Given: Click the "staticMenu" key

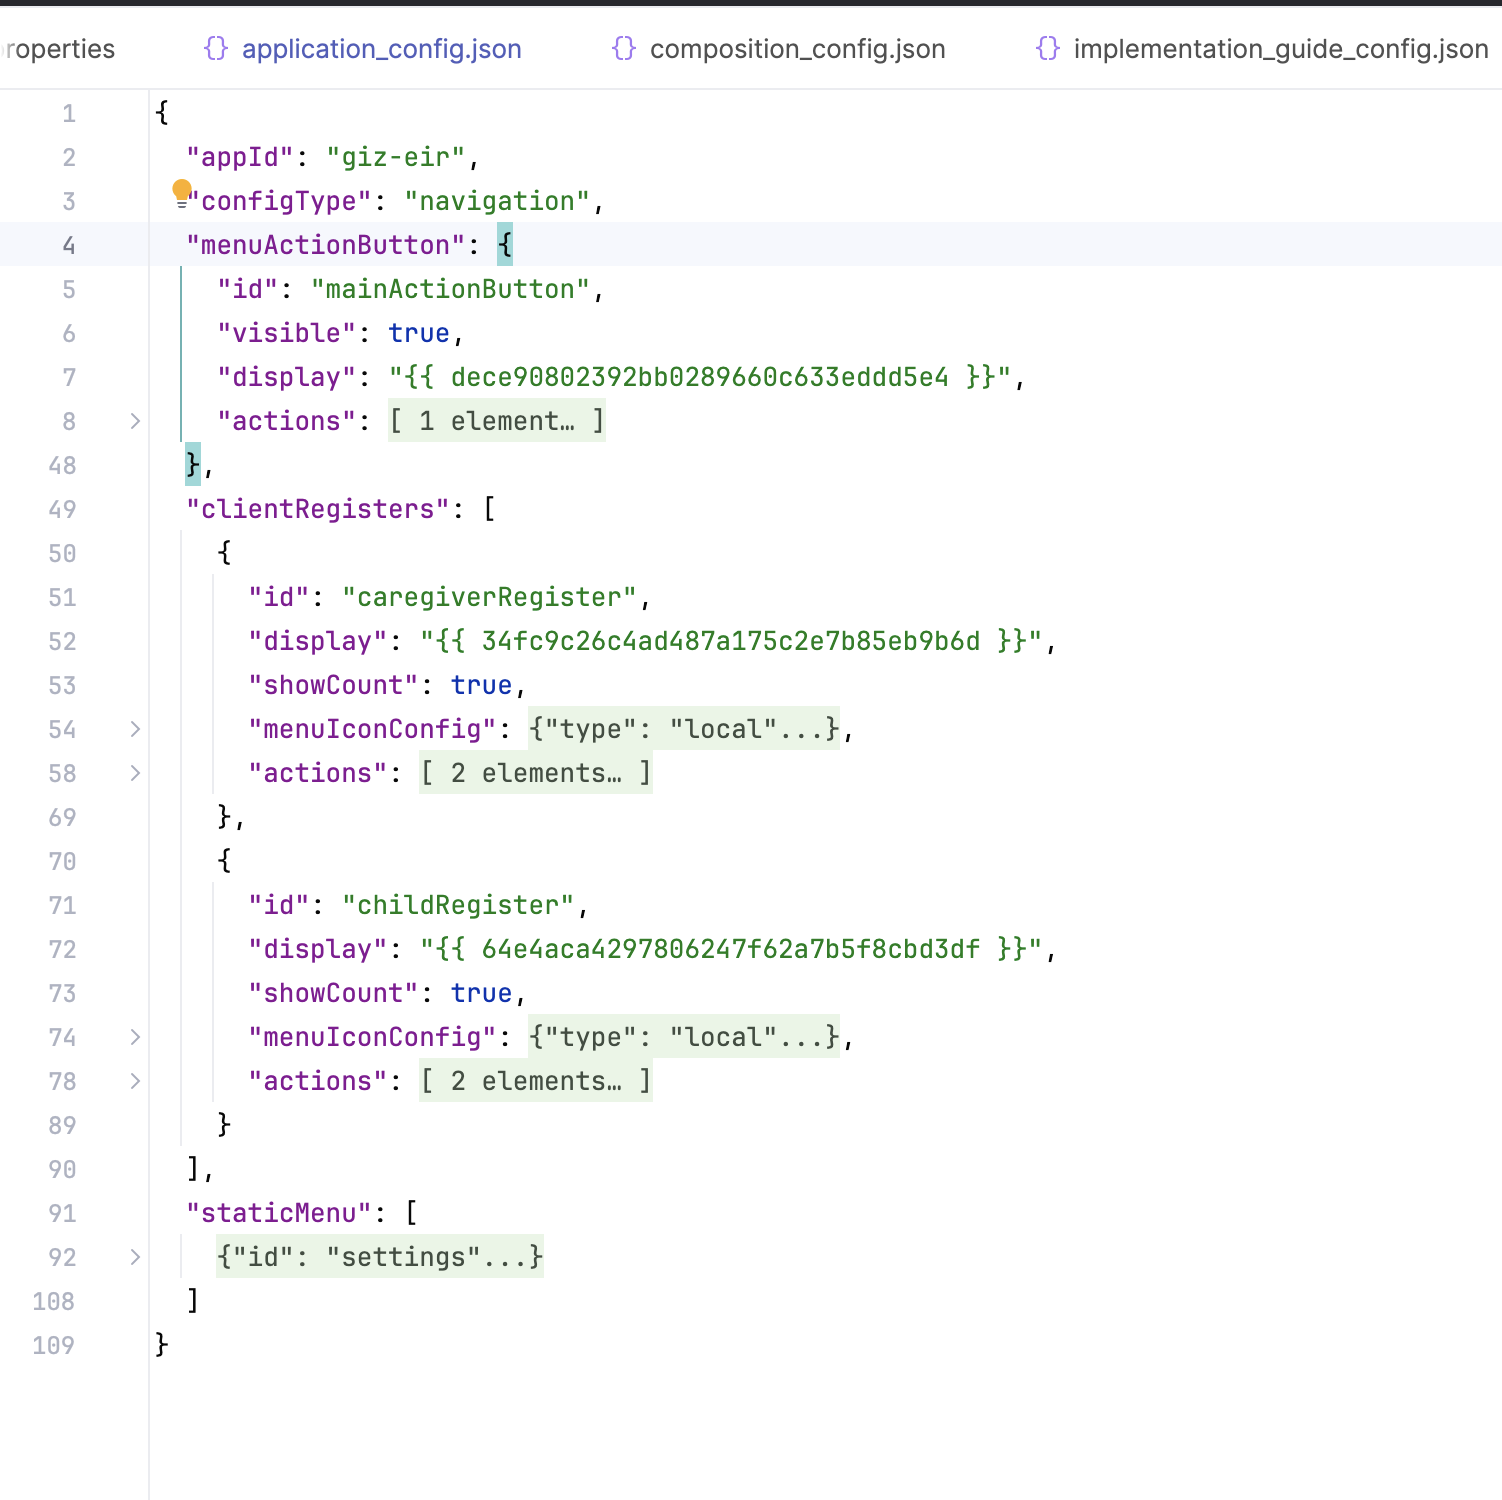Looking at the screenshot, I should click(279, 1213).
